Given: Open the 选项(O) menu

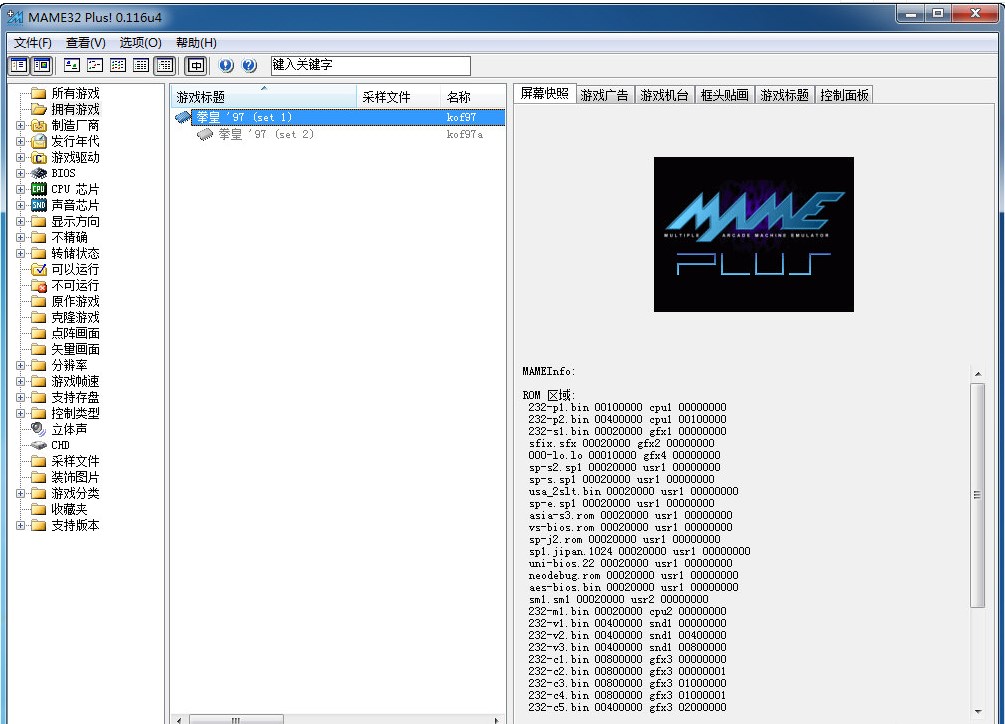Looking at the screenshot, I should [140, 43].
